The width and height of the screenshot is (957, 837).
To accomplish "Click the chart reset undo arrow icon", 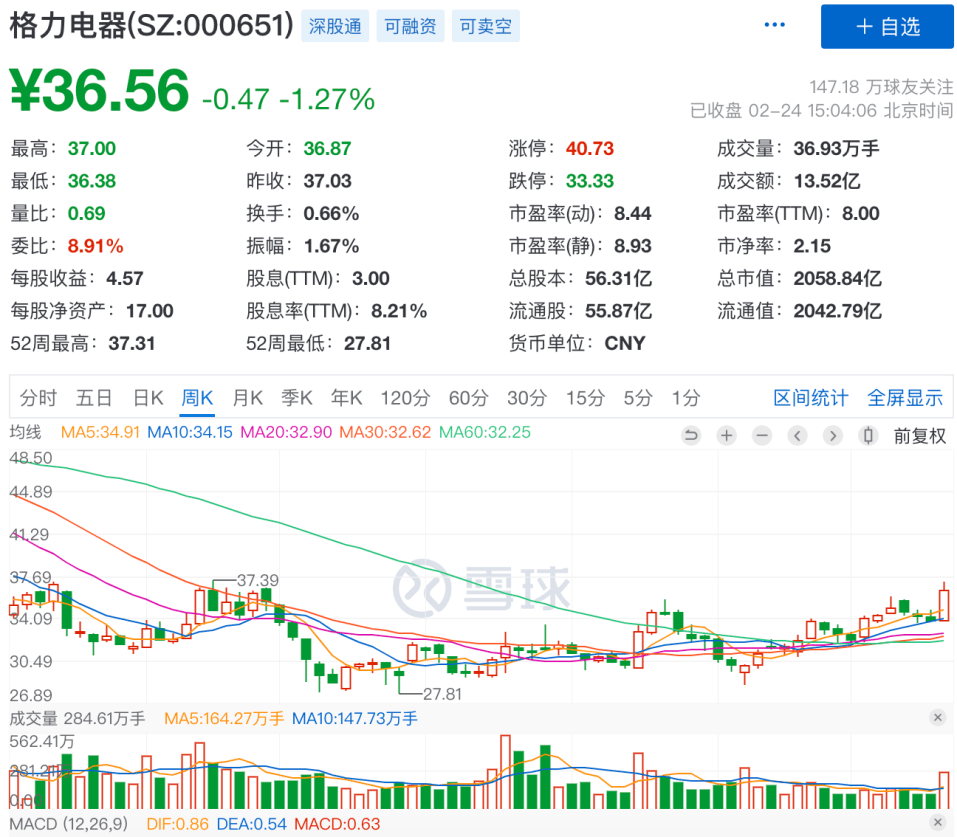I will point(691,435).
